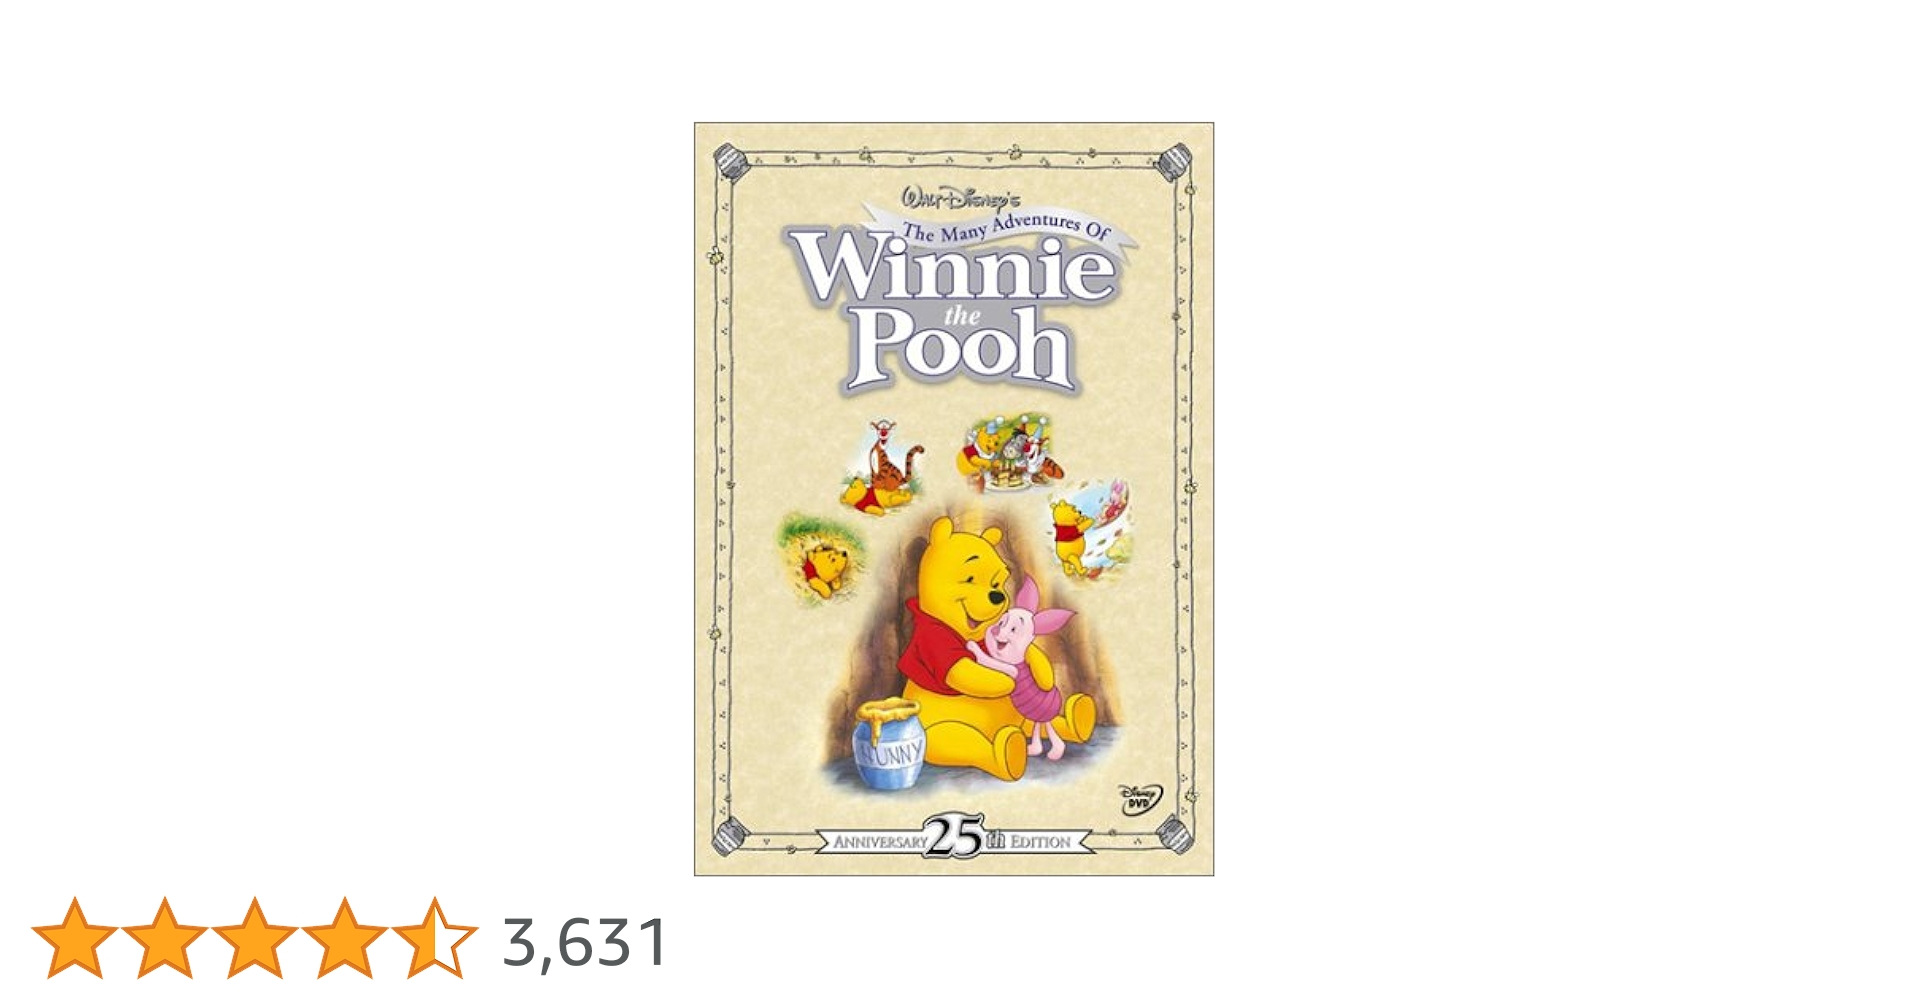Screen dimensions: 1910x1000
Task: Click the Tigger bouncing on Pooh vignette
Action: pos(882,468)
